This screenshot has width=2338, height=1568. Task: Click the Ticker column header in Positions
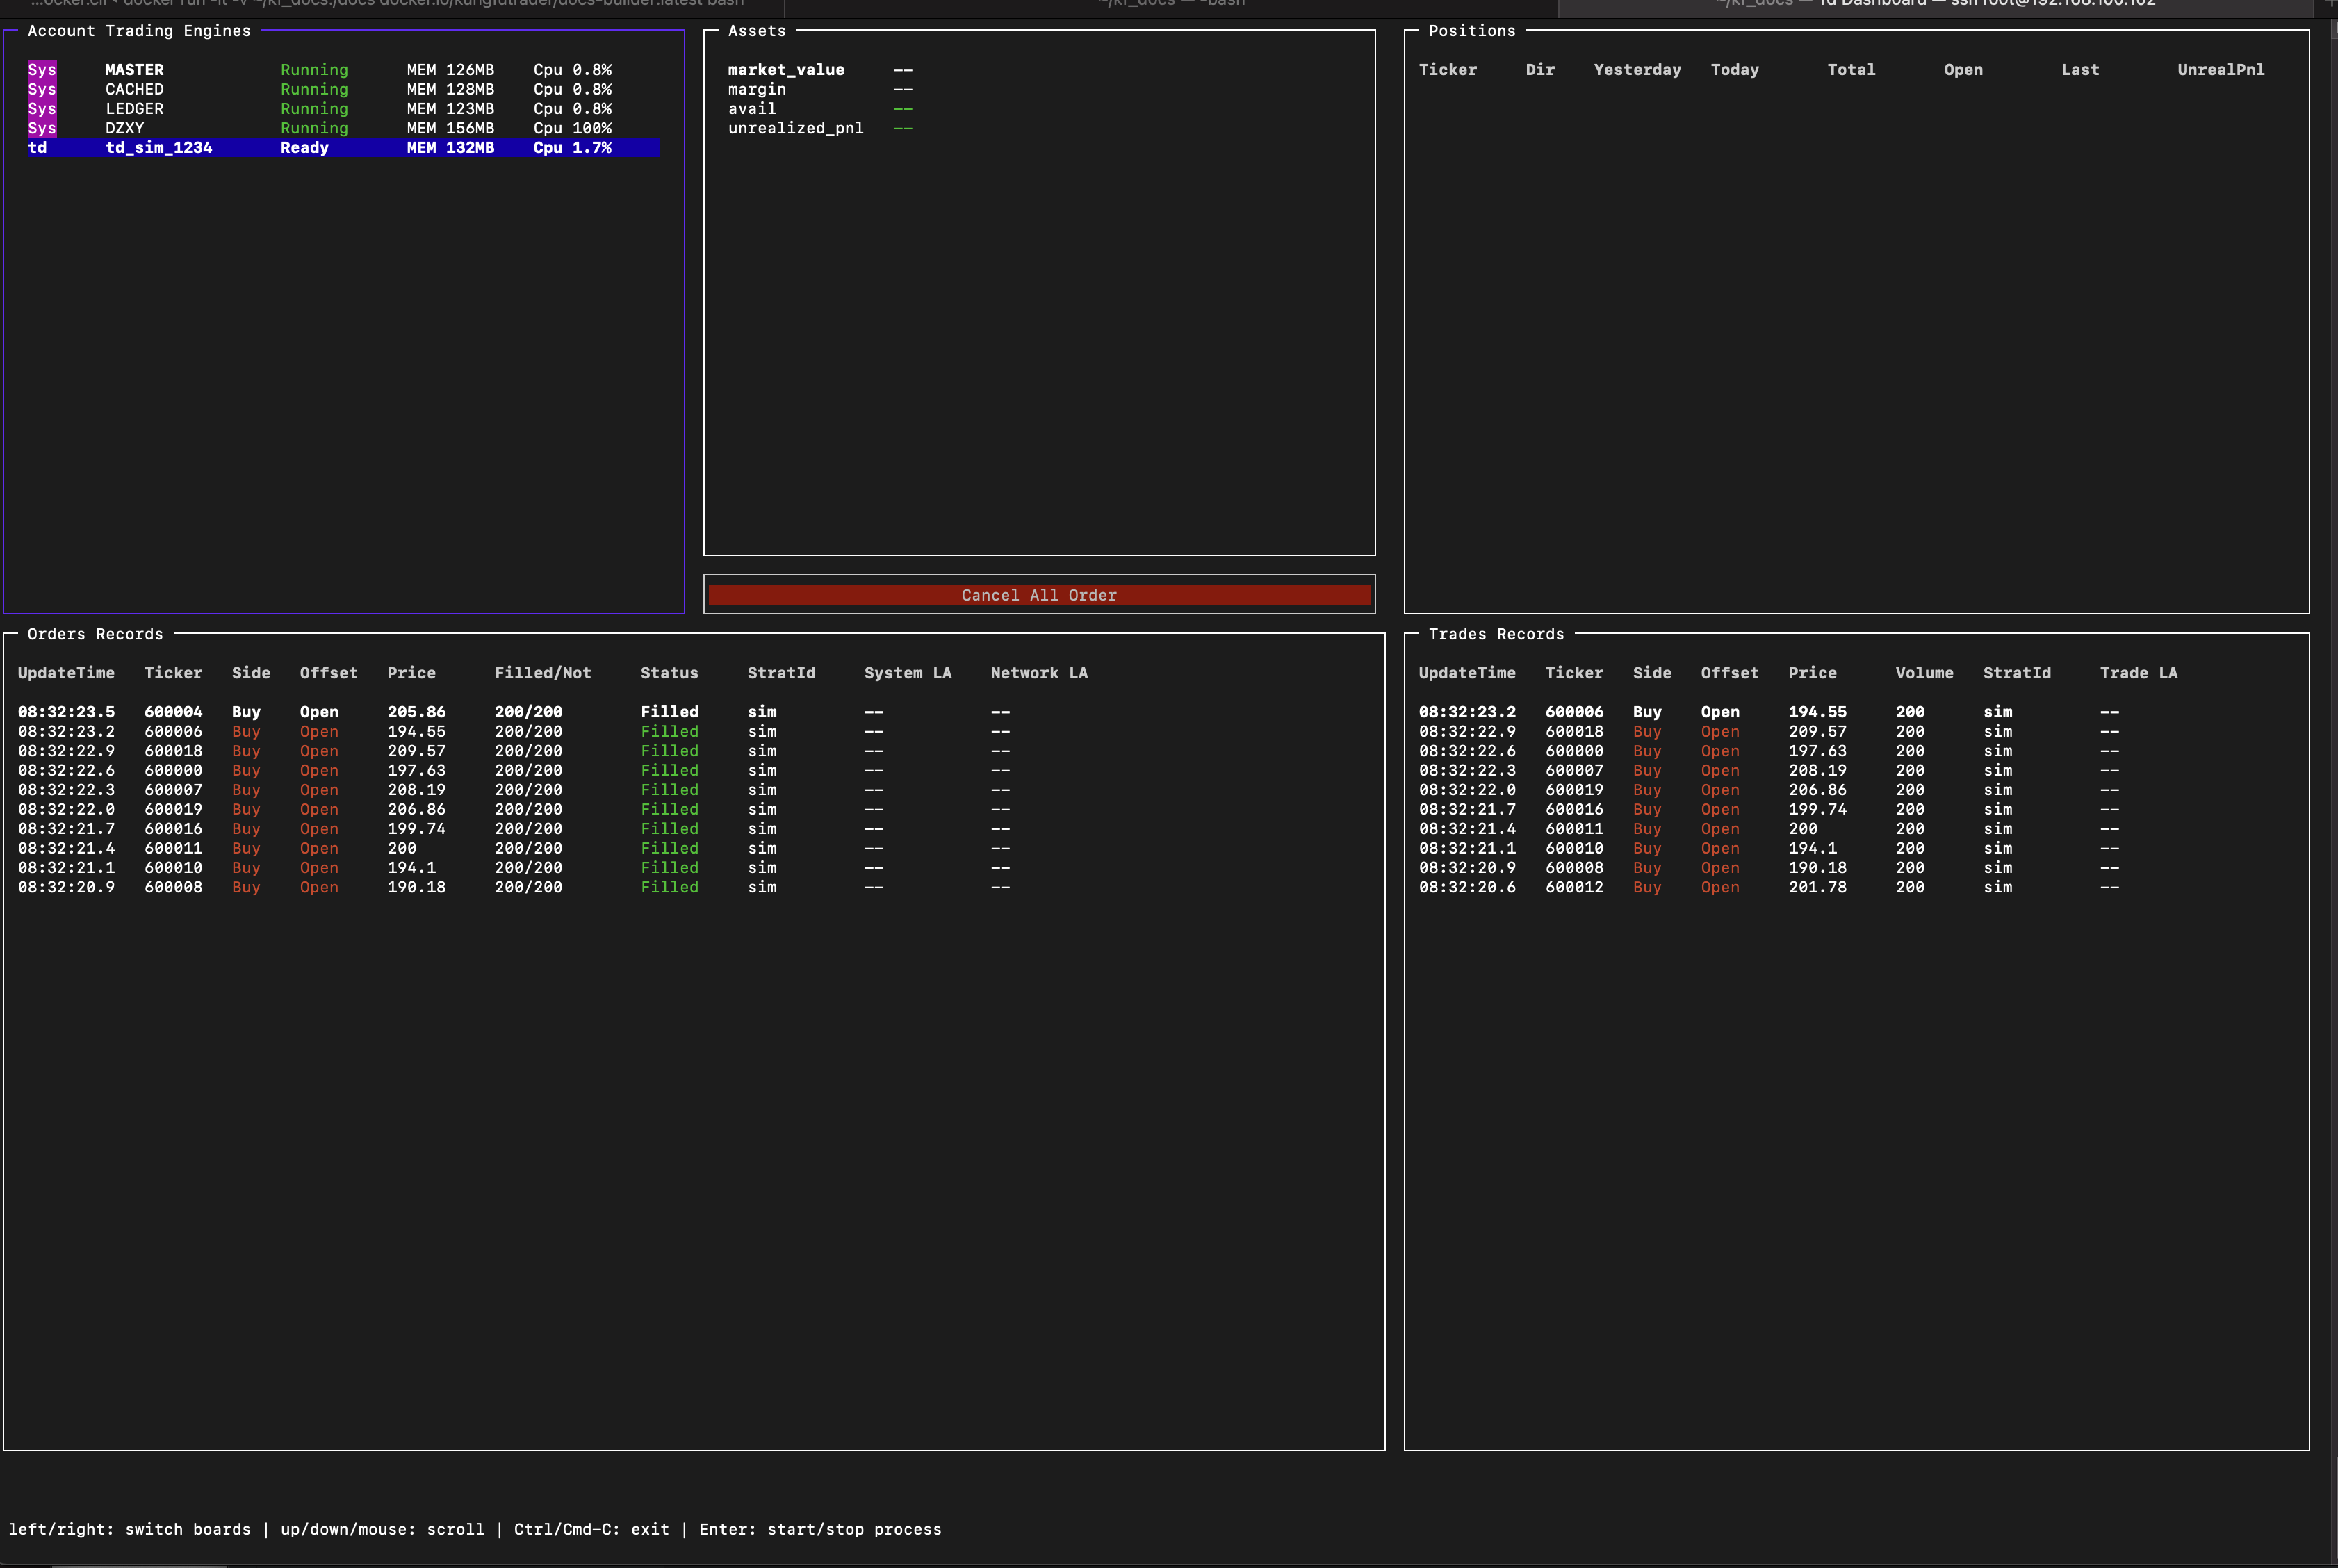pos(1447,70)
